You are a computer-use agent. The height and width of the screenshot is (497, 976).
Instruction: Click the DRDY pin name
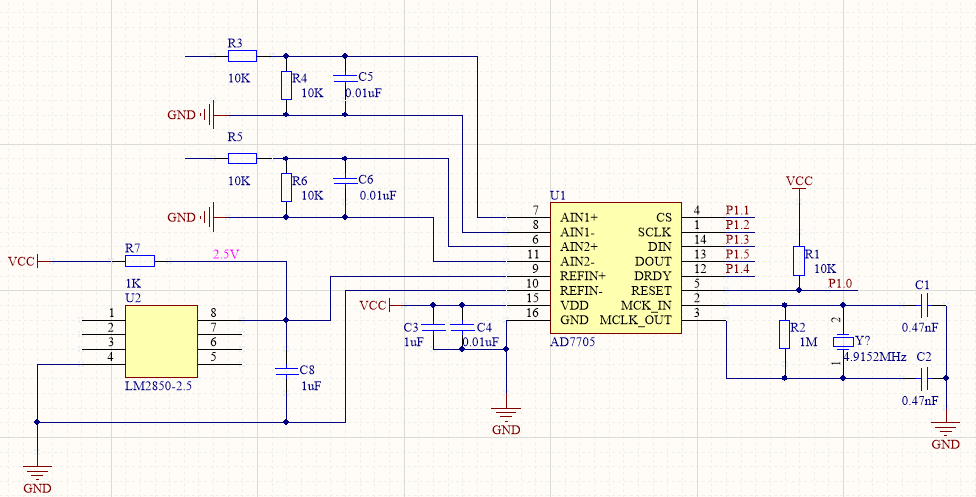[x=653, y=276]
